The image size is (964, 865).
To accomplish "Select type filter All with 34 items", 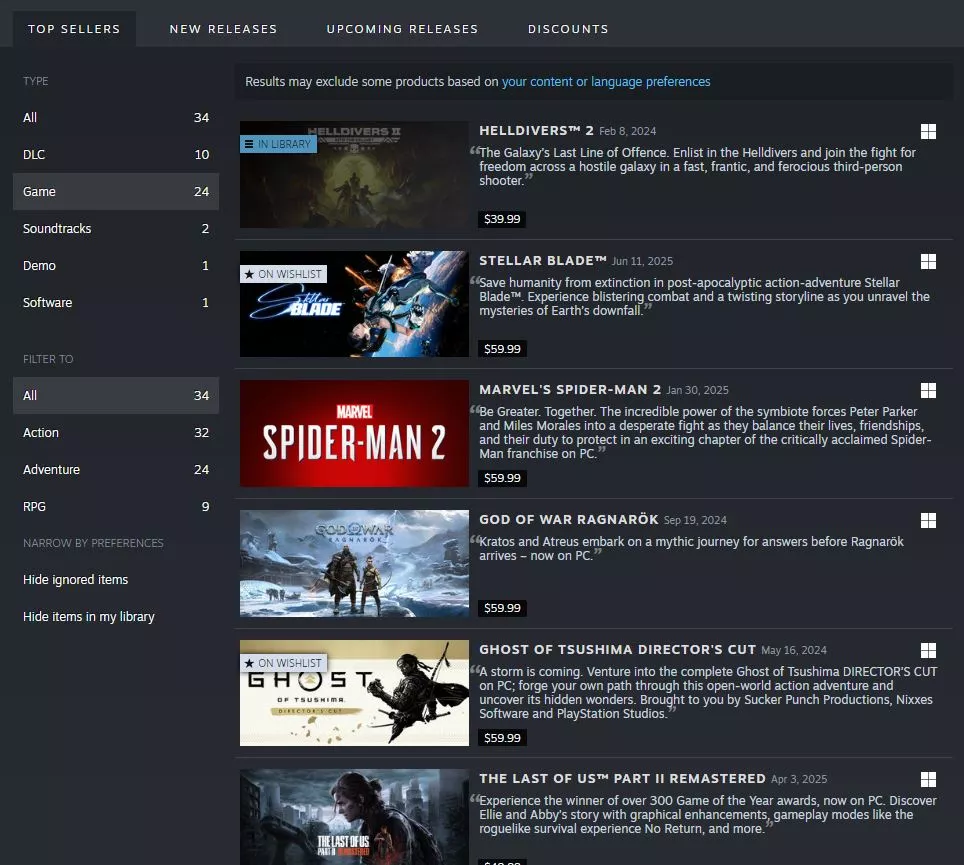I will click(116, 117).
